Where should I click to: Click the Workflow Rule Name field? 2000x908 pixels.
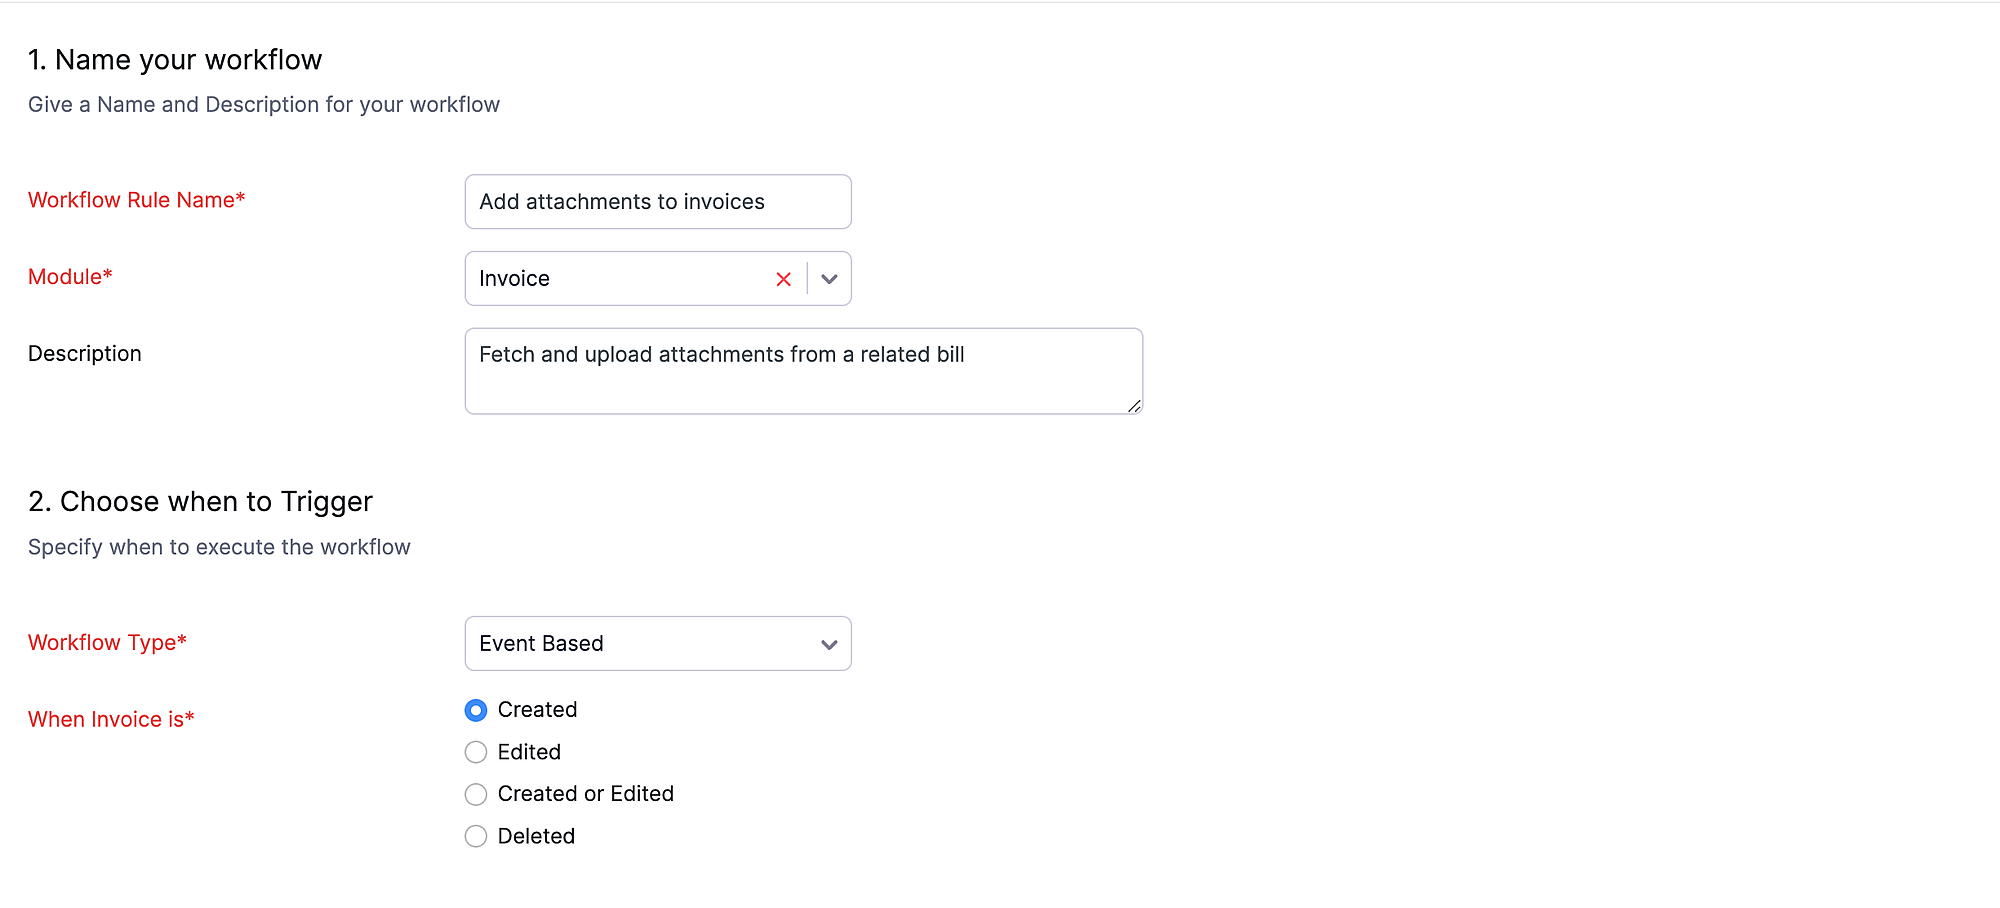[x=658, y=202]
